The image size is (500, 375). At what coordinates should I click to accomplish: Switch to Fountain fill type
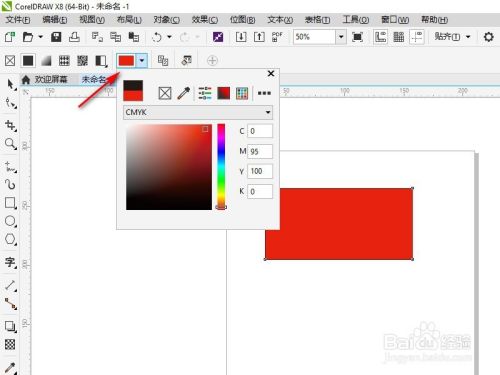pyautogui.click(x=46, y=61)
